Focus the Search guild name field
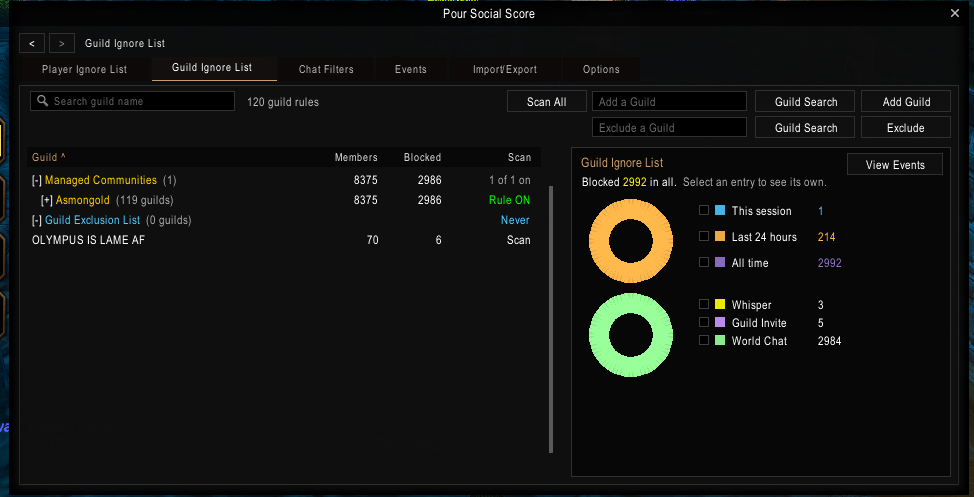Viewport: 974px width, 497px height. click(132, 101)
